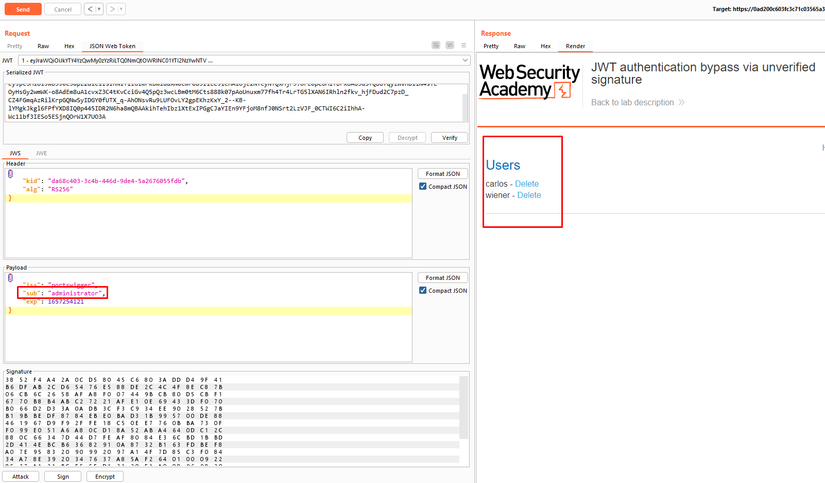
Task: Click the Web Security Academy logo
Action: coord(530,81)
